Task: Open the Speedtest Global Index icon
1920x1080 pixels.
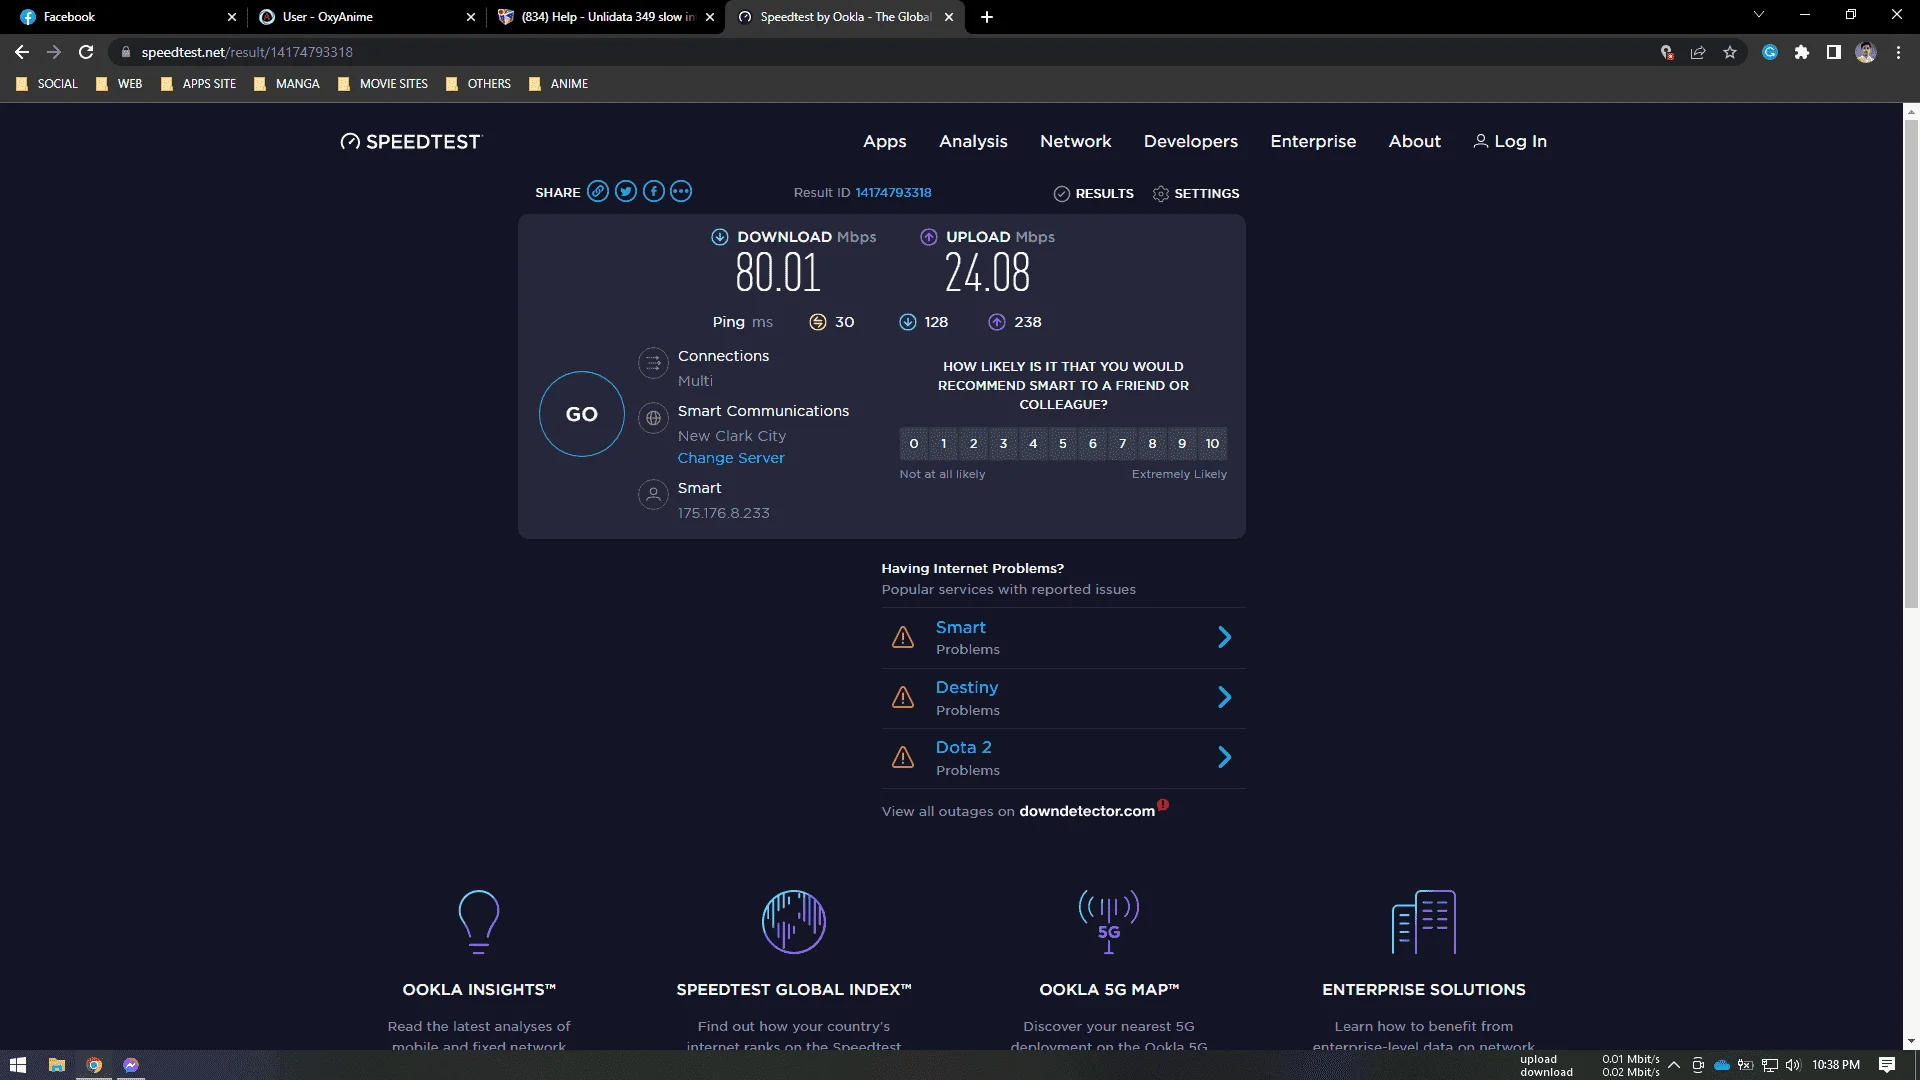Action: coord(794,922)
